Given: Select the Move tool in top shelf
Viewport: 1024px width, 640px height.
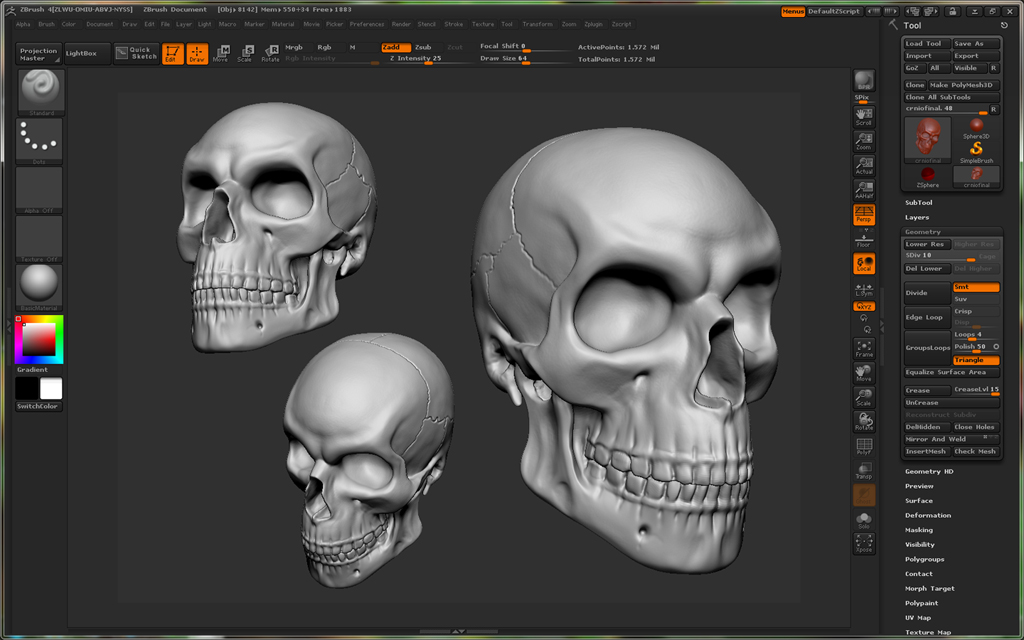Looking at the screenshot, I should [221, 54].
